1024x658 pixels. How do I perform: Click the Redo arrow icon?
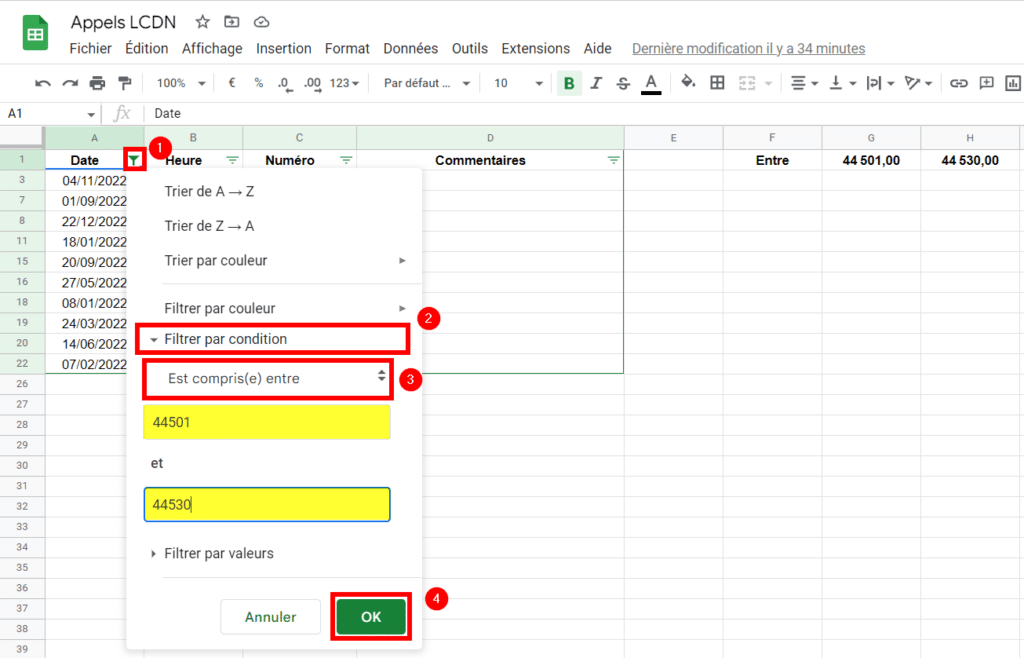[70, 84]
